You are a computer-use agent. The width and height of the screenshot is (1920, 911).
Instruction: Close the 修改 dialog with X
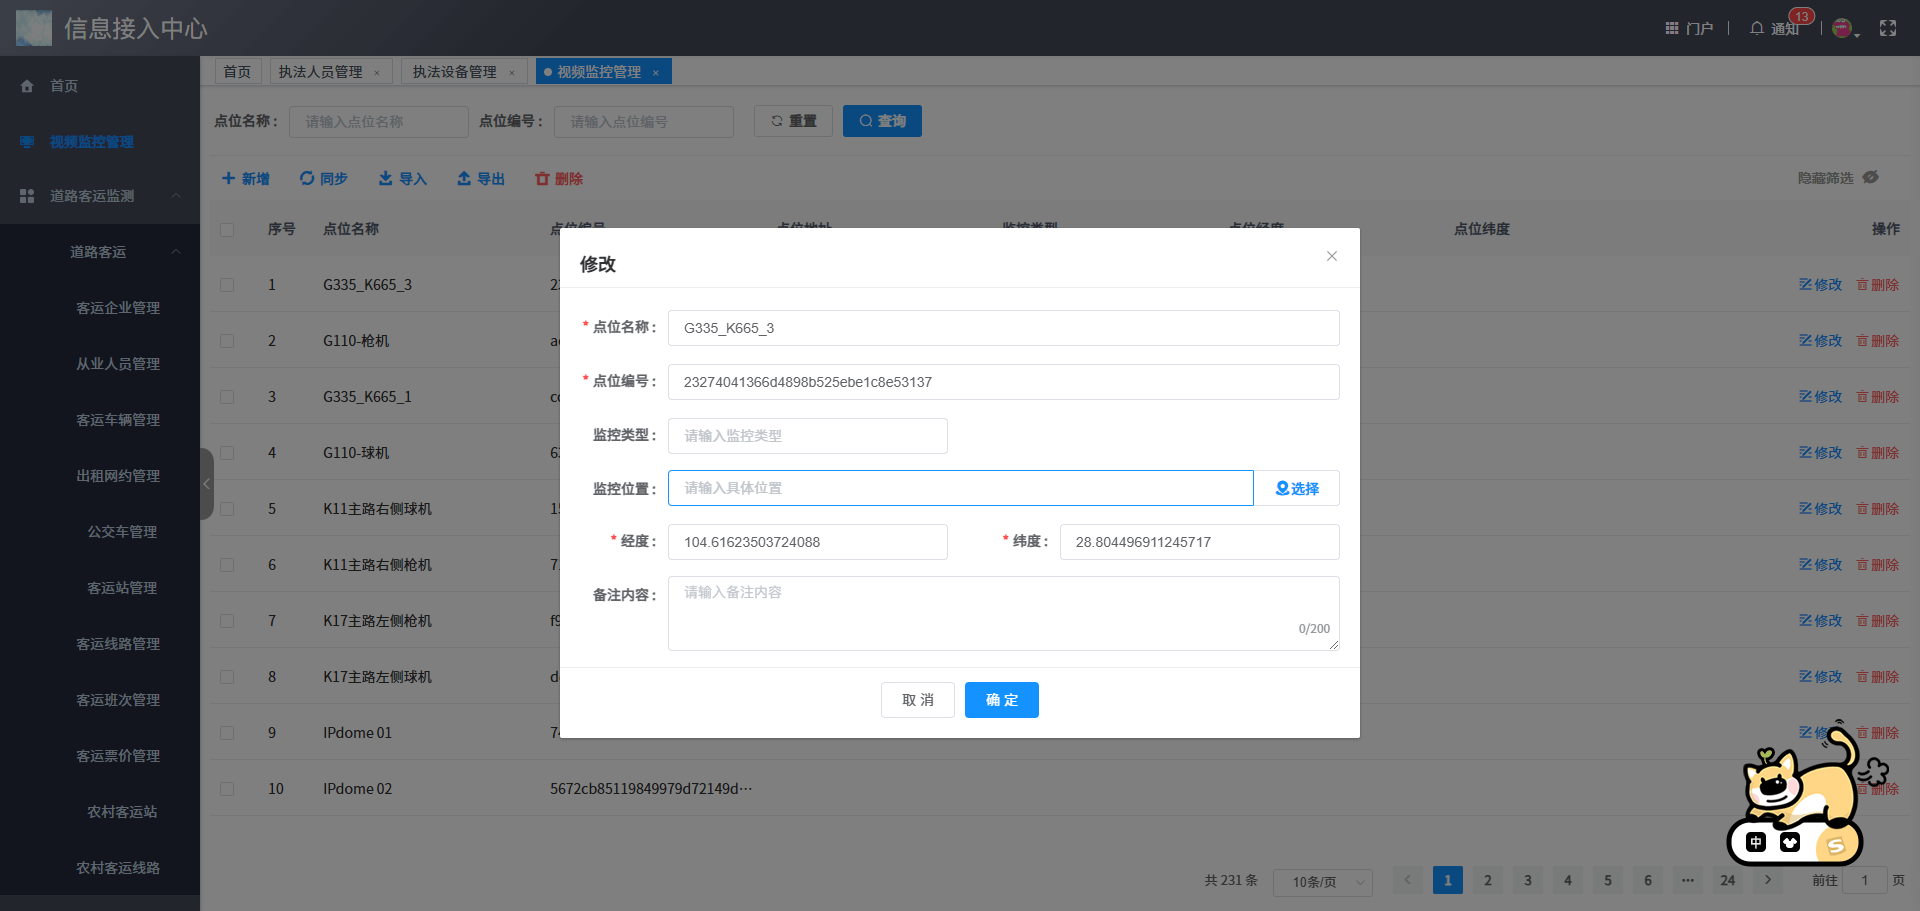coord(1331,256)
